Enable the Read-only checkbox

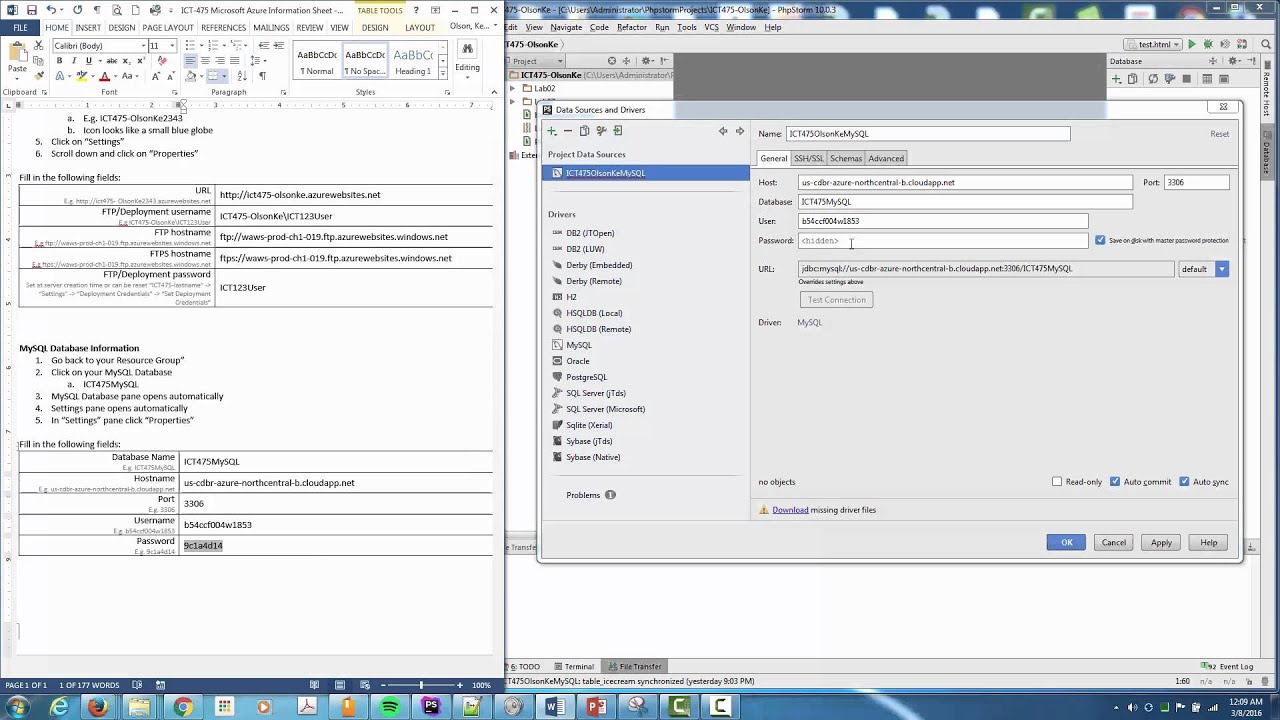(1057, 482)
